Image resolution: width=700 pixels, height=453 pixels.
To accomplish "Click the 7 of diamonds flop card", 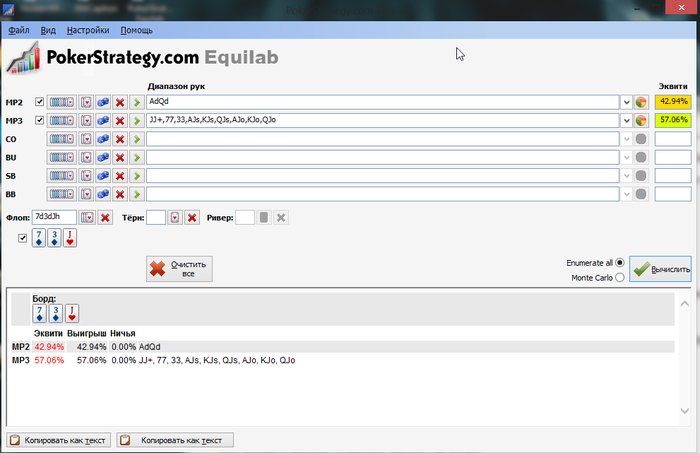I will [39, 238].
